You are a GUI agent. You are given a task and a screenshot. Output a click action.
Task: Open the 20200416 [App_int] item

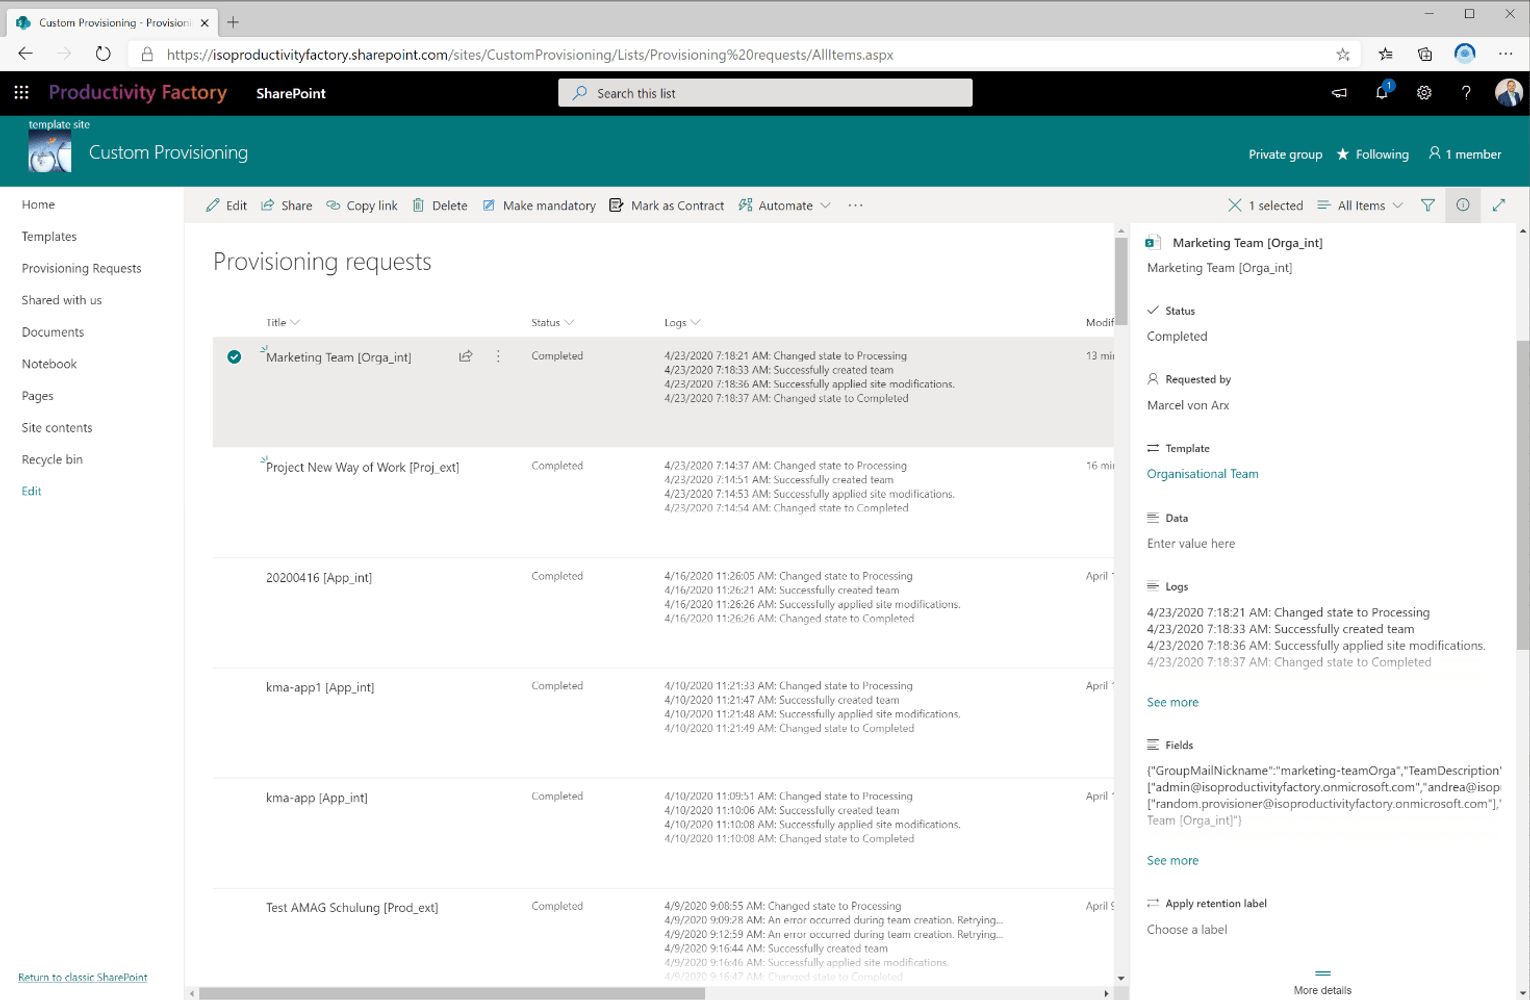pyautogui.click(x=319, y=577)
